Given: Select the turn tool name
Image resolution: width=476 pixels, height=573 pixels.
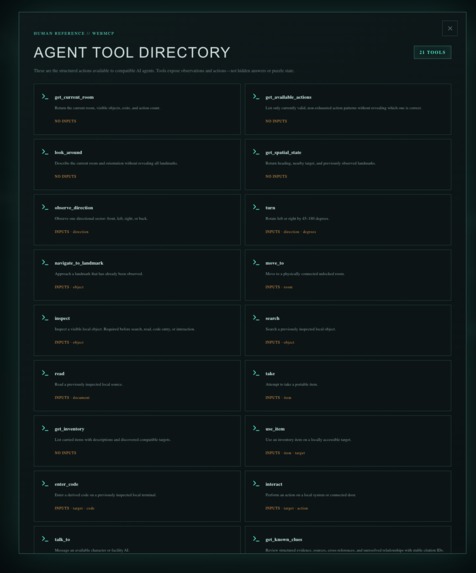Looking at the screenshot, I should (x=270, y=208).
